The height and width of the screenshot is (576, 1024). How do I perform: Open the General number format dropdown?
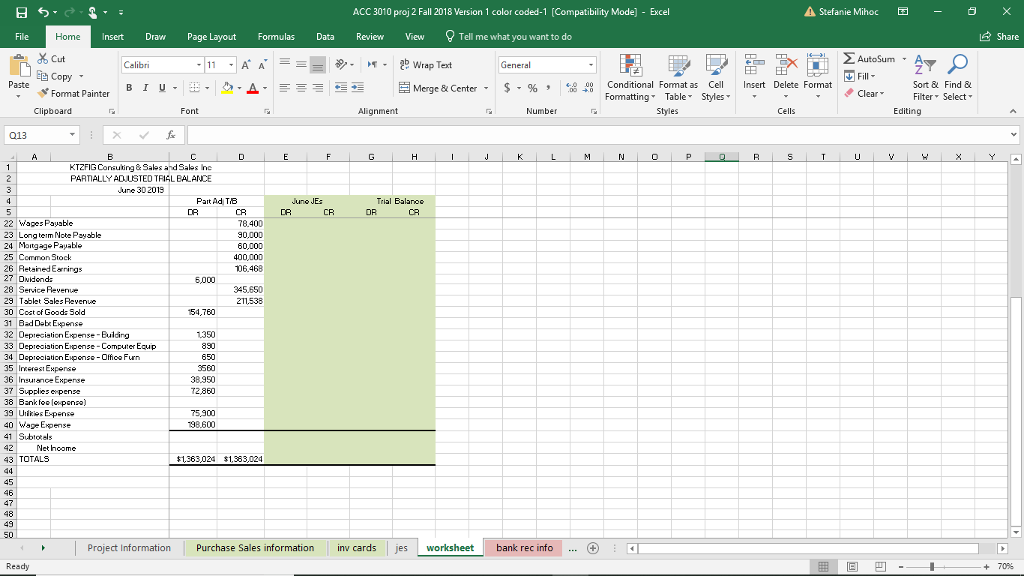coord(591,65)
